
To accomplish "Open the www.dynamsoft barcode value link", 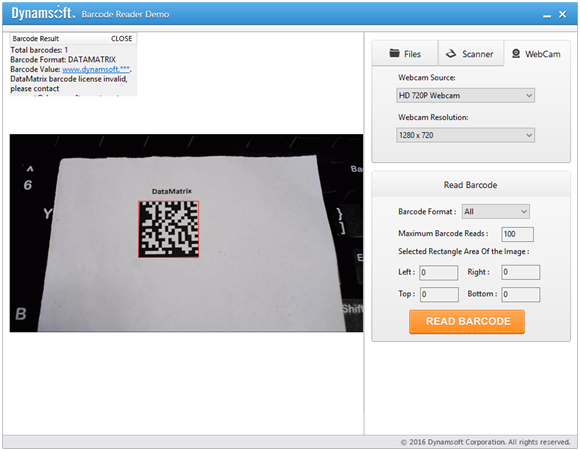I will click(96, 69).
